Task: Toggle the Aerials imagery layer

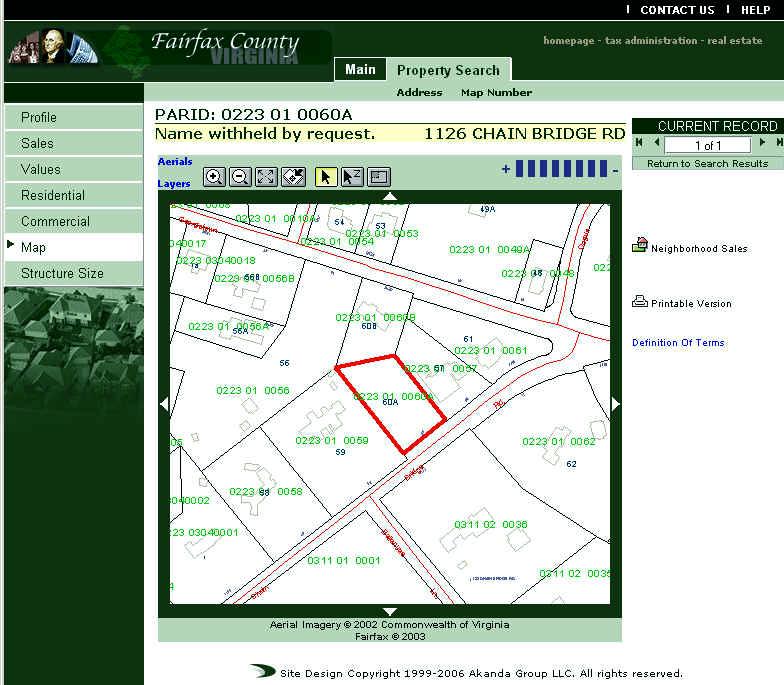Action: click(x=175, y=162)
